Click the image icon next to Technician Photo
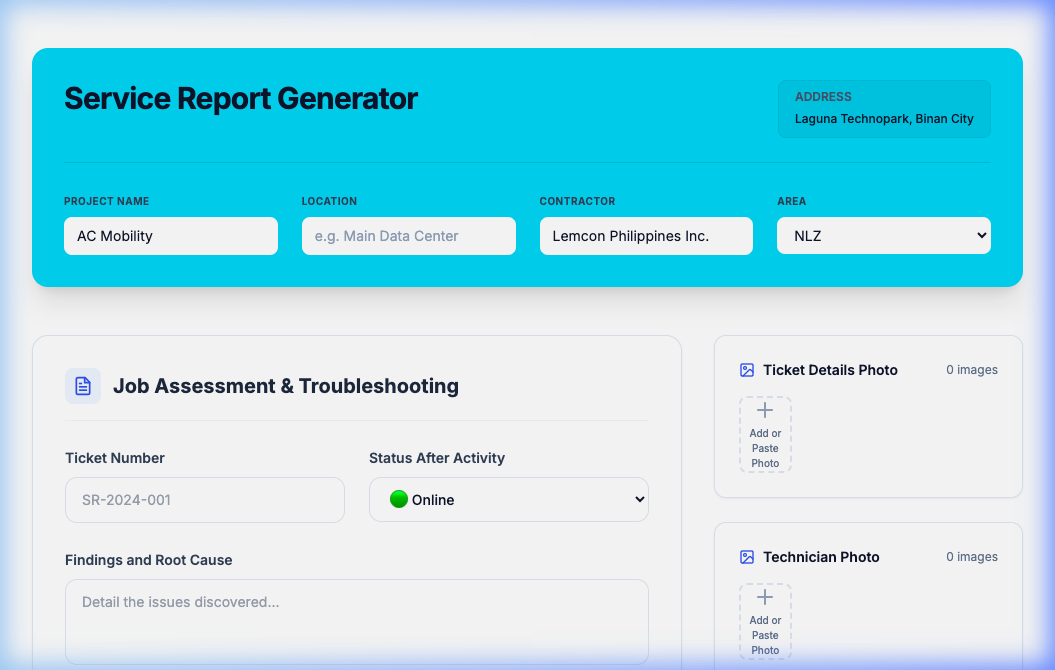 (747, 557)
